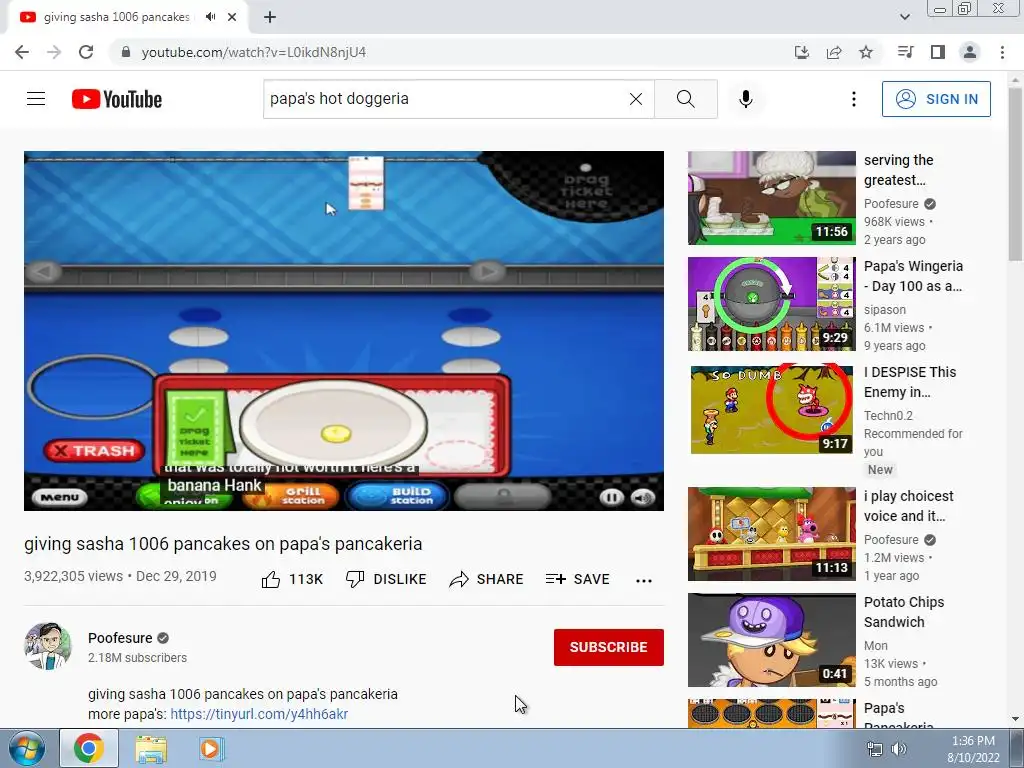Expand the tab search chevron
Viewport: 1024px width, 768px height.
pos(904,17)
